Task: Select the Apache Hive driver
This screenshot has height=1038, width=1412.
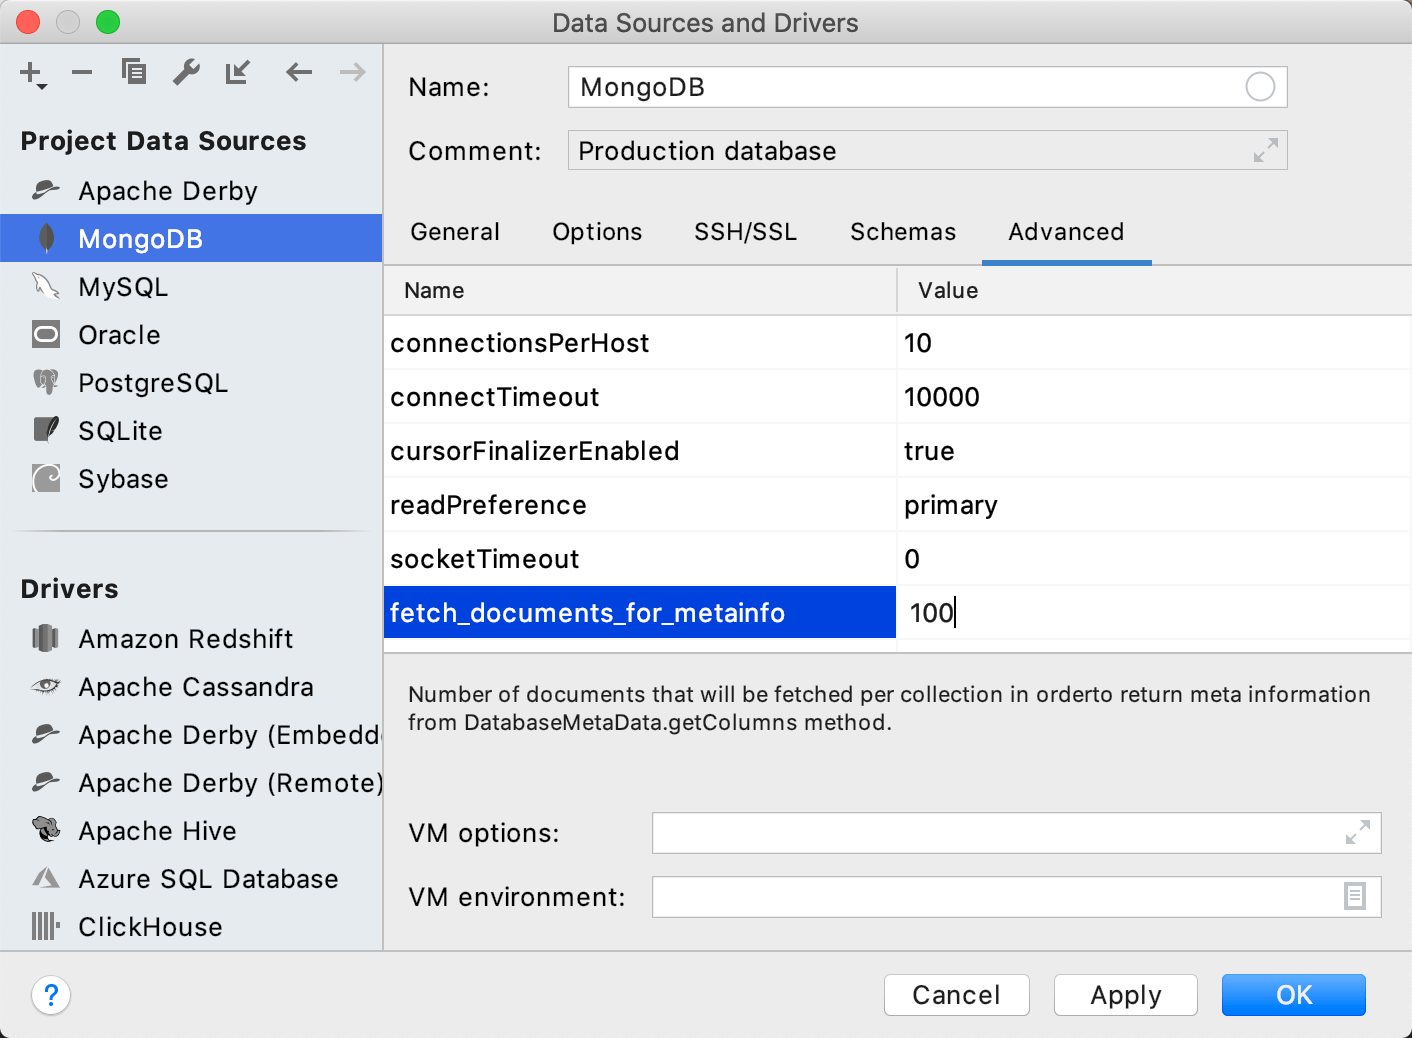Action: 157,830
